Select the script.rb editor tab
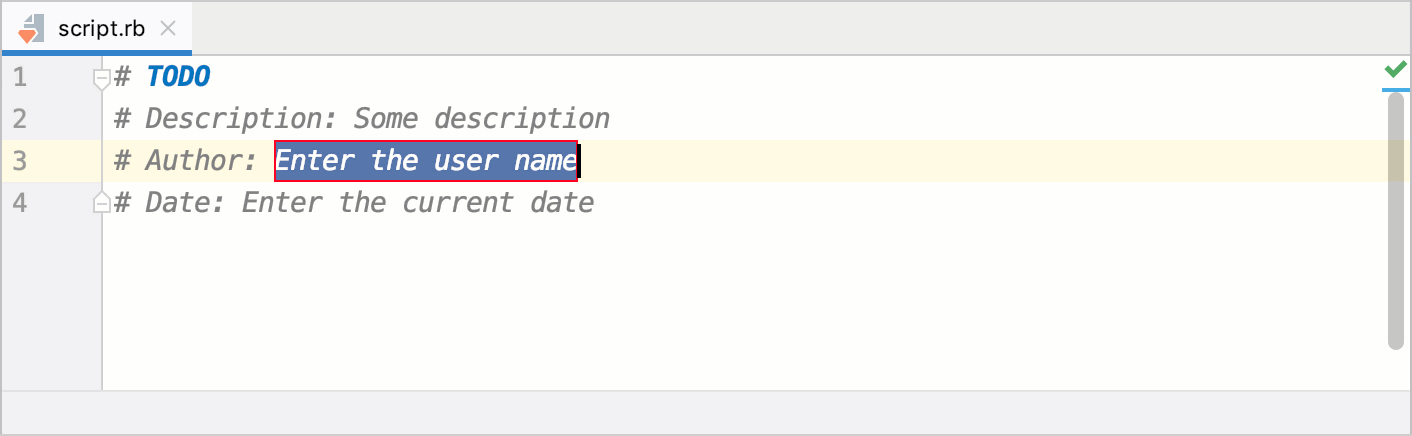 101,28
